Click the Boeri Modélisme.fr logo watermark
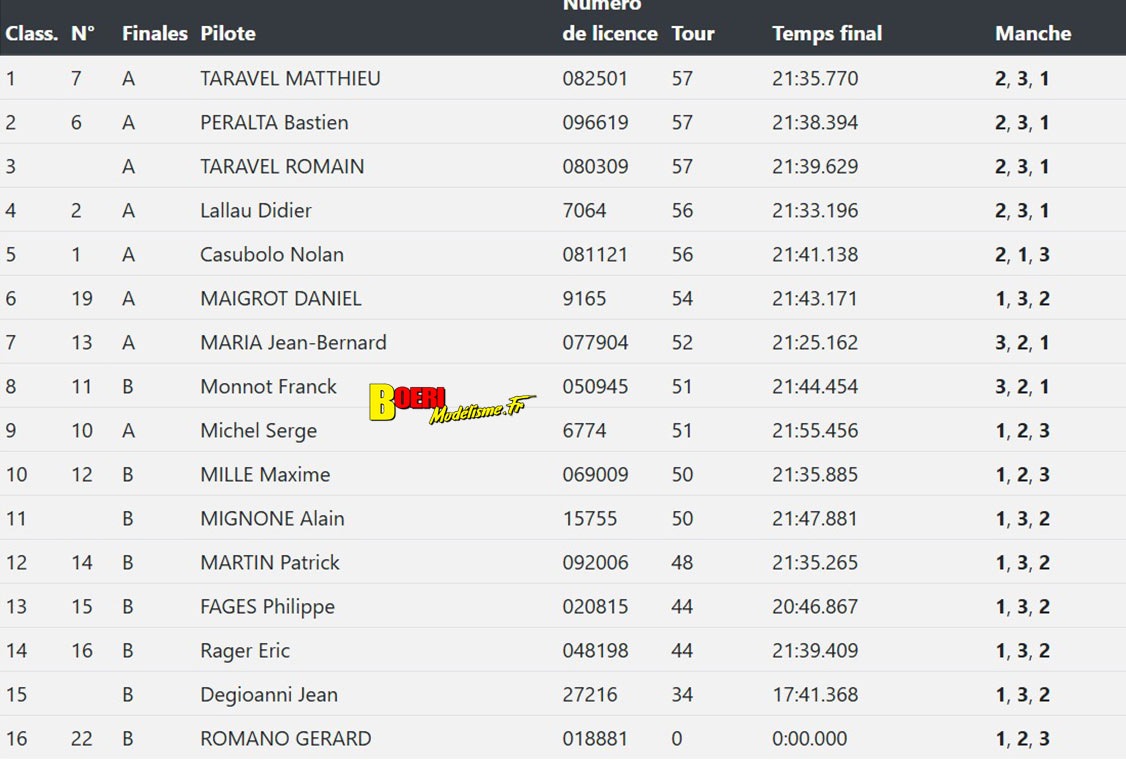The height and width of the screenshot is (760, 1126). pos(451,404)
